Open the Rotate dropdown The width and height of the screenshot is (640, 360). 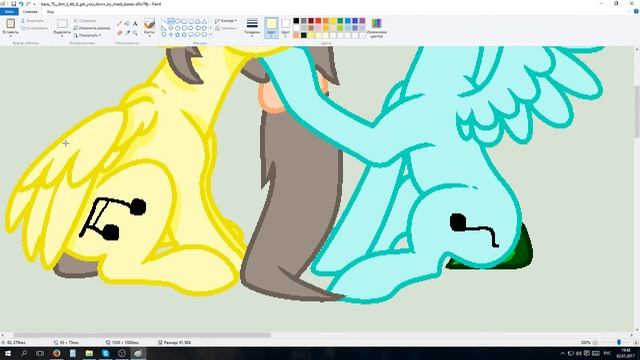88,35
